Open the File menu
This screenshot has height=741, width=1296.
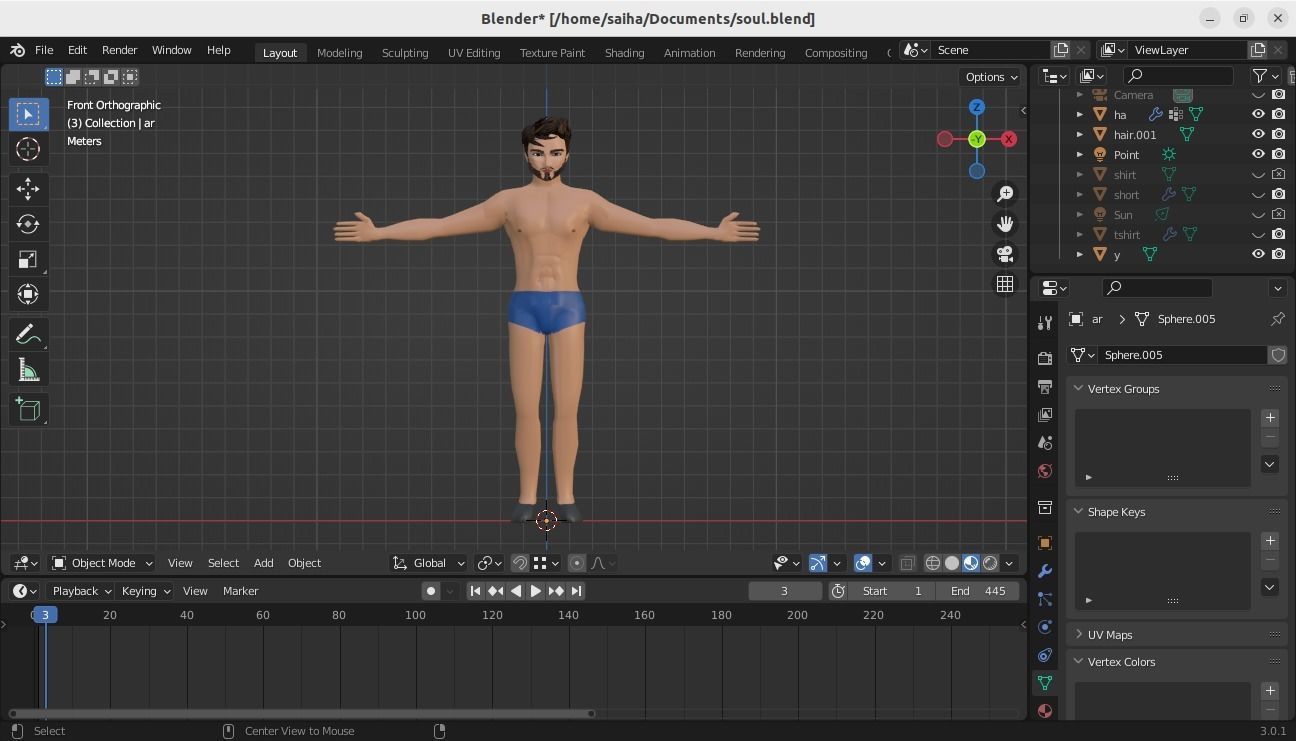[x=44, y=50]
